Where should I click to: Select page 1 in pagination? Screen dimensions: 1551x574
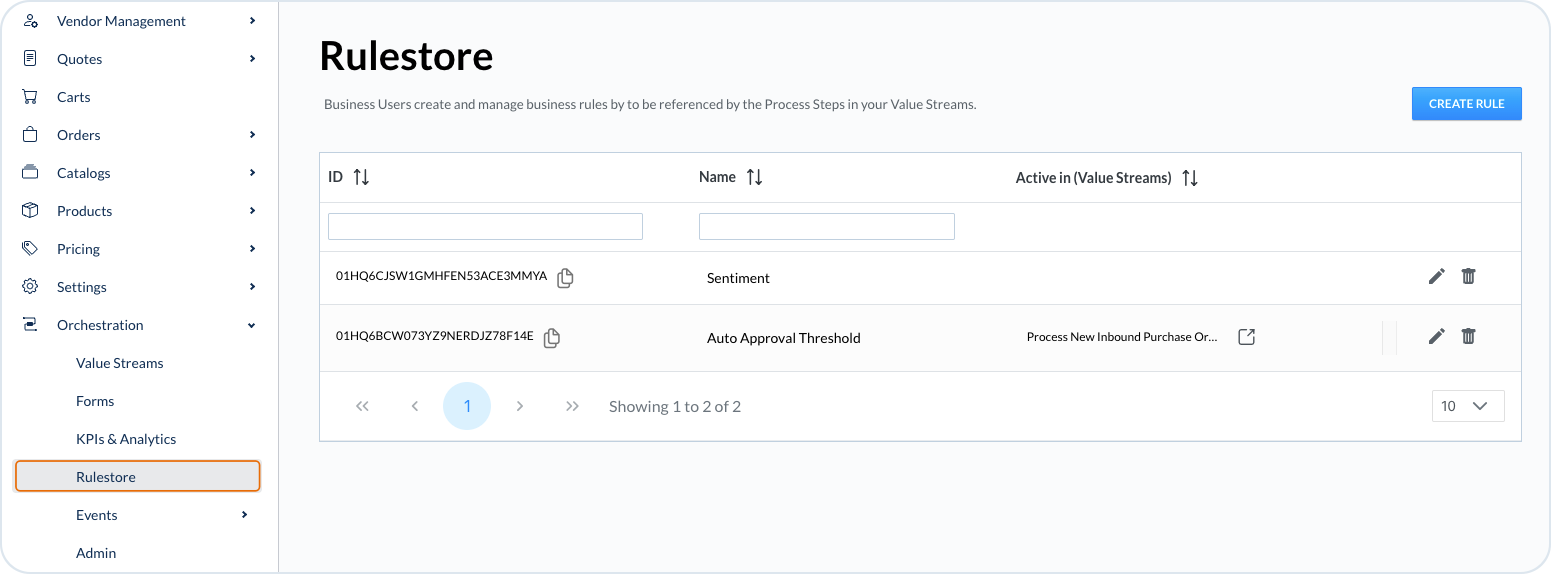click(x=467, y=406)
